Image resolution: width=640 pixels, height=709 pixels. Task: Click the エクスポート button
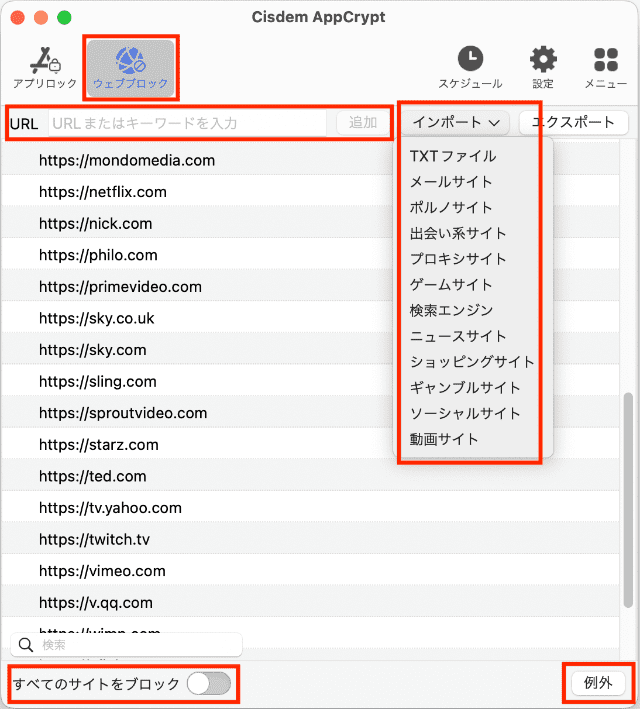574,123
